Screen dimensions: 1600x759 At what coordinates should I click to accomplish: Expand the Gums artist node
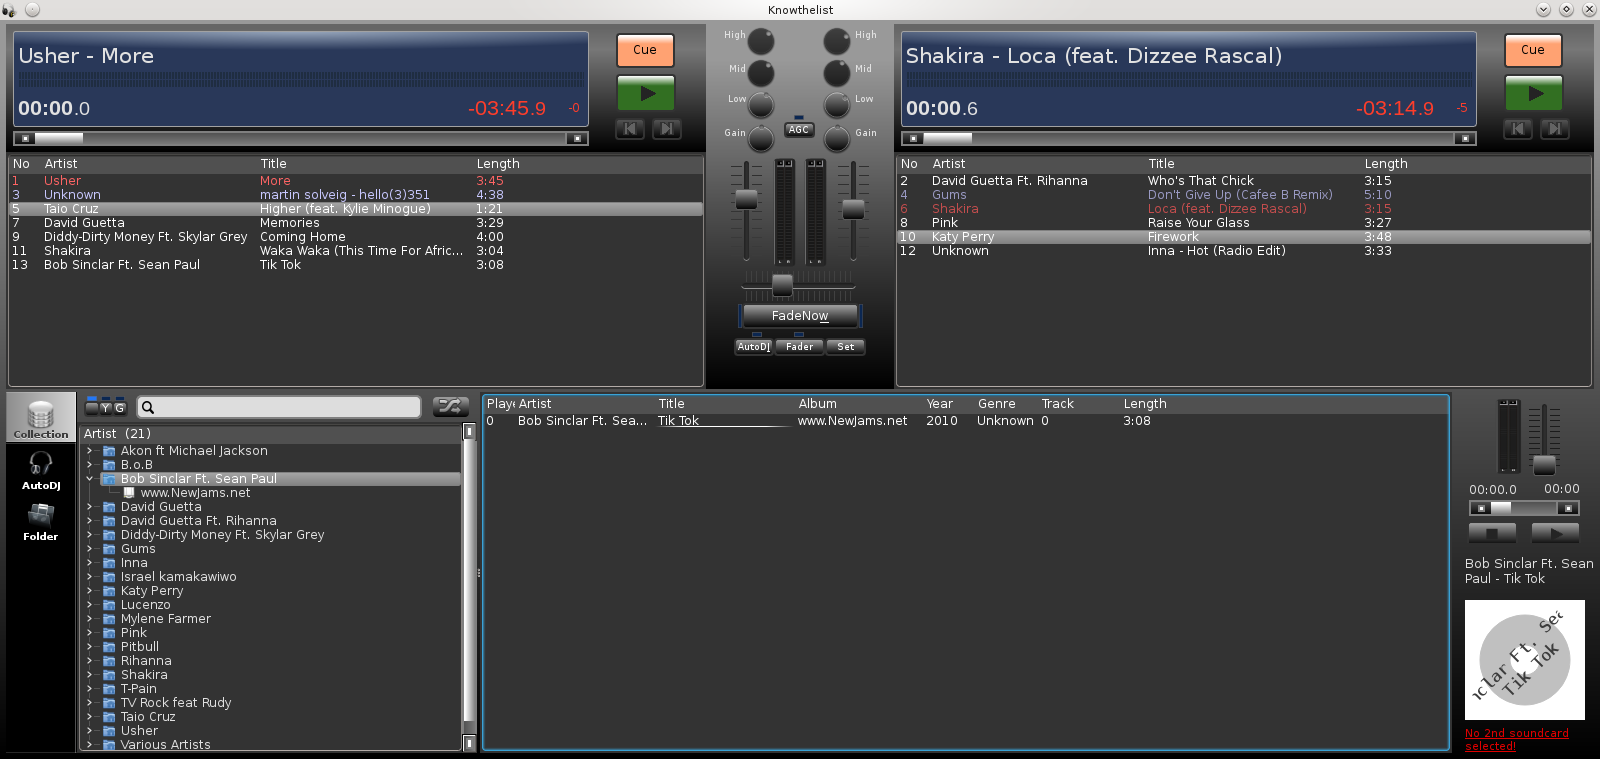click(89, 549)
